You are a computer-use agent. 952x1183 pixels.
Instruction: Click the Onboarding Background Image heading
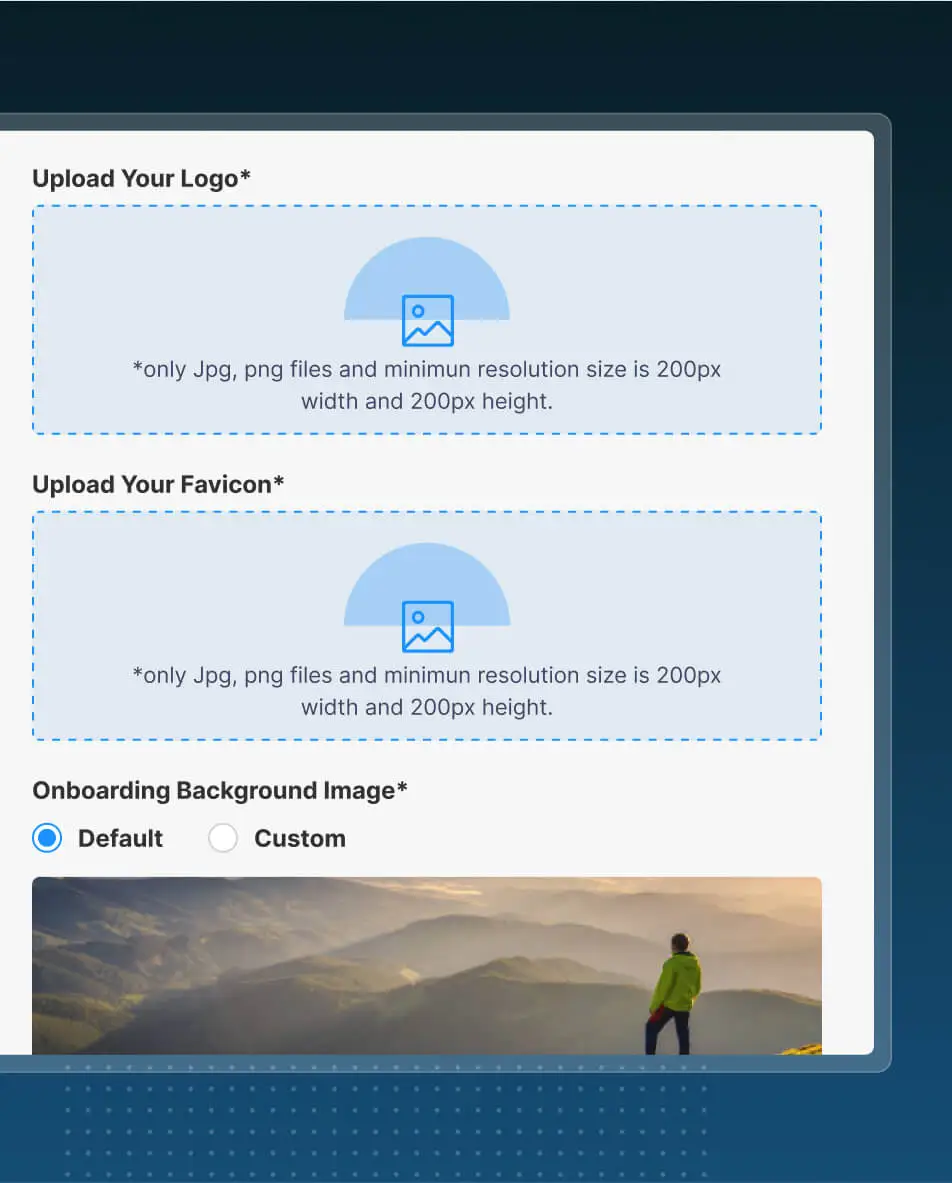pyautogui.click(x=220, y=791)
